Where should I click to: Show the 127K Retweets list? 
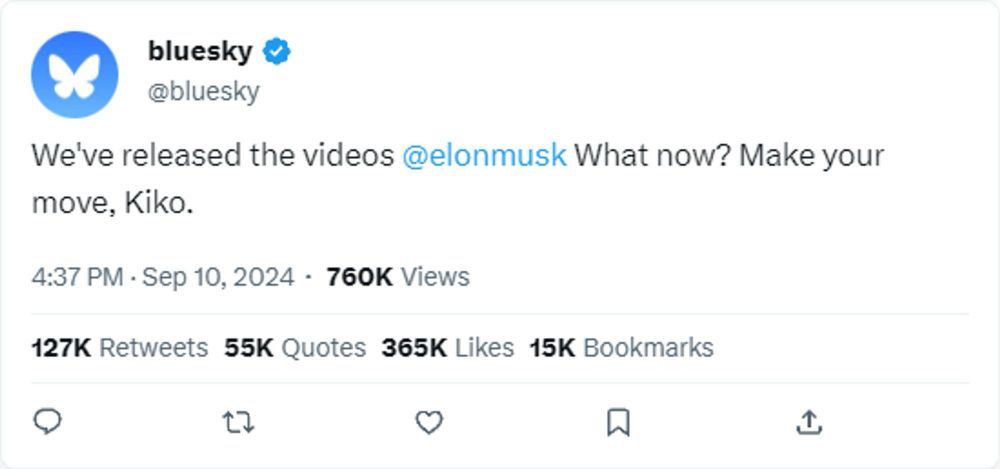tap(120, 348)
